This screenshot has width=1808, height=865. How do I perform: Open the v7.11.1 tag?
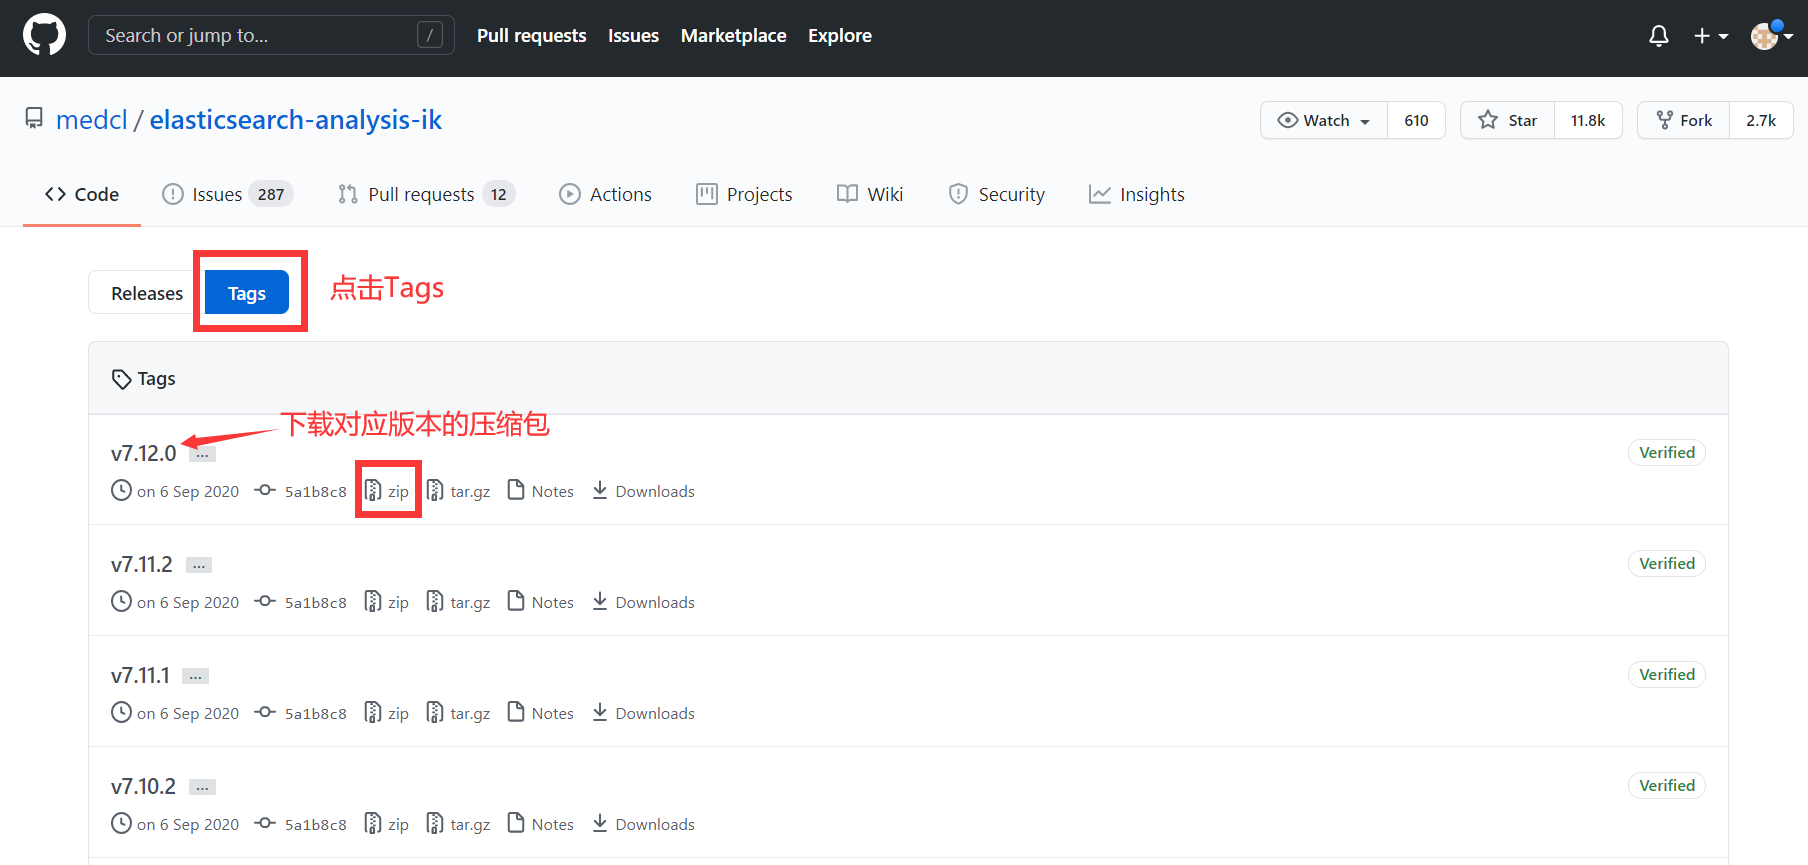point(140,675)
